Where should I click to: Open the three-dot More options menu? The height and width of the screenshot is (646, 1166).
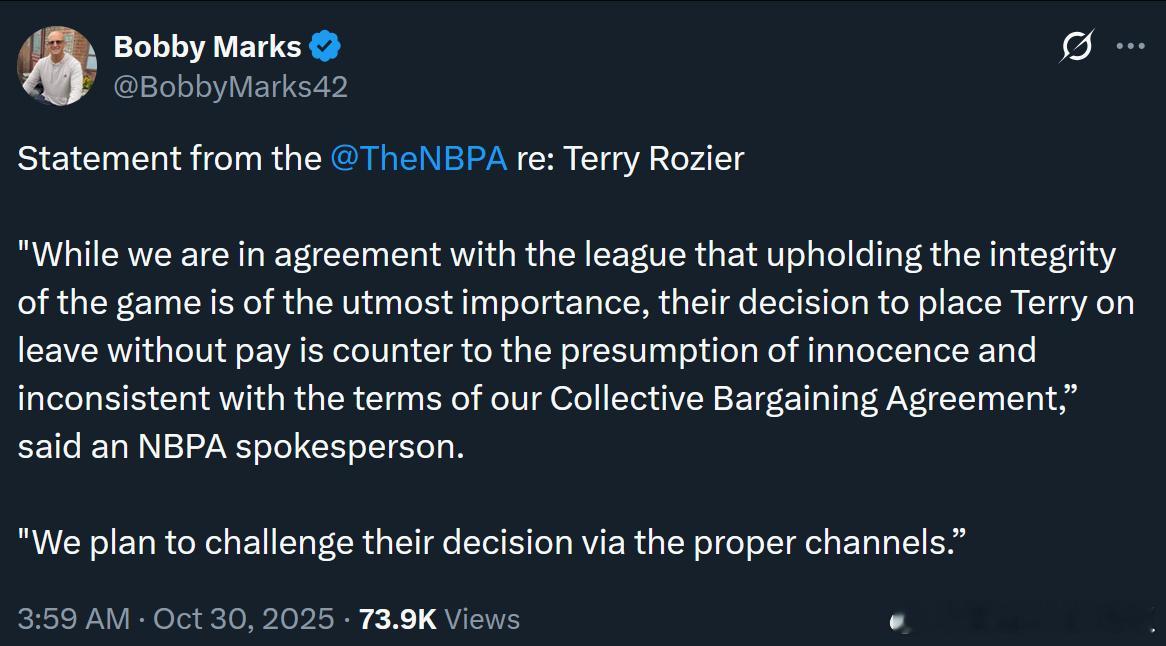[x=1130, y=46]
